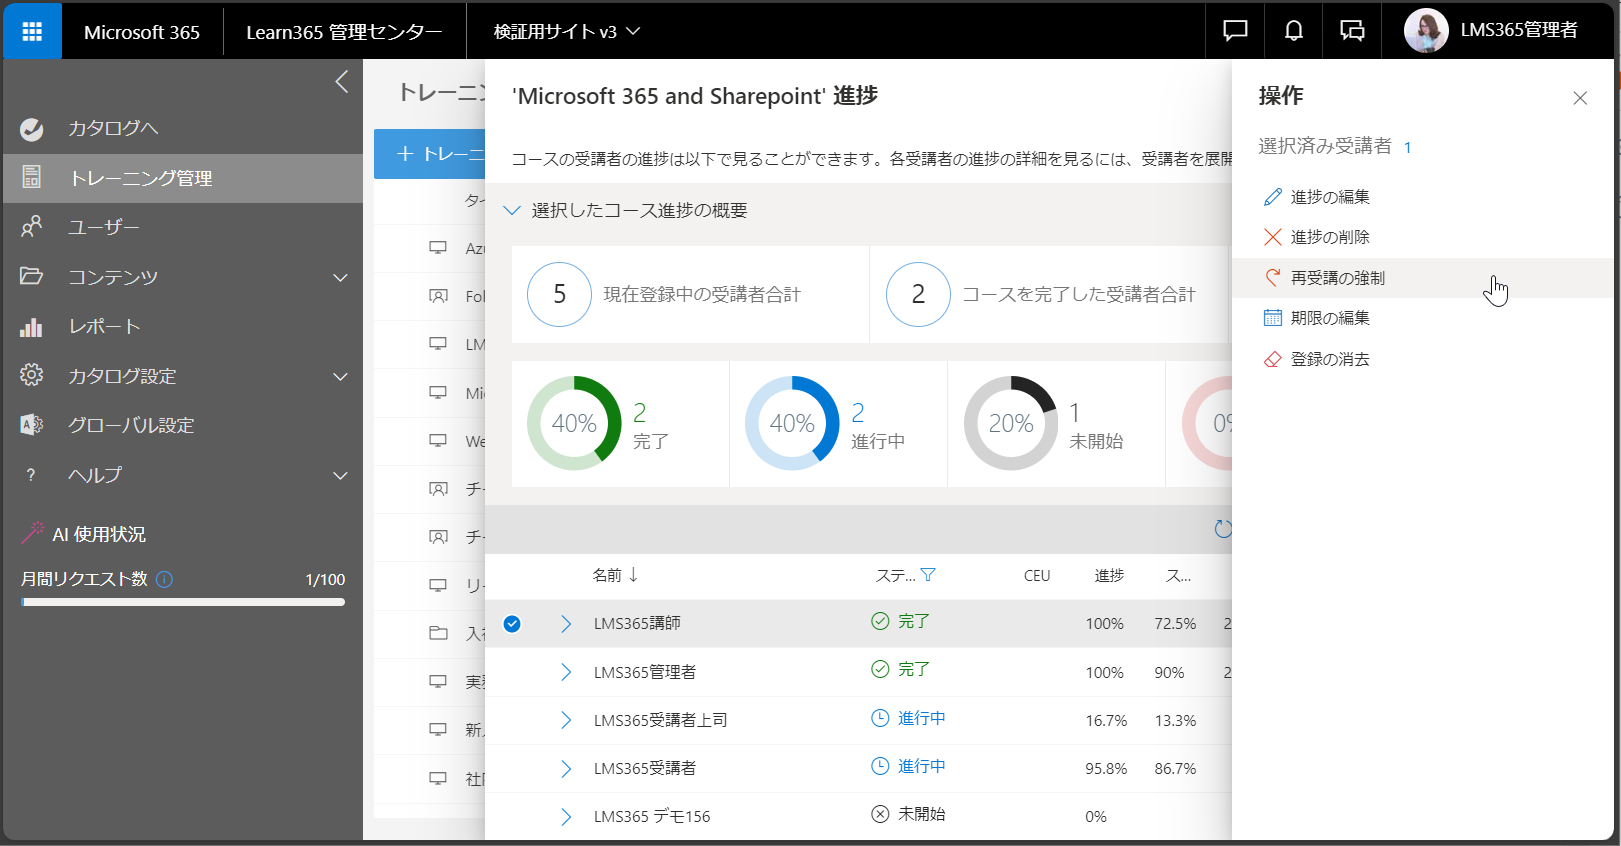This screenshot has height=846, width=1621.
Task: Expand the カタログ設定 sidebar submenu
Action: coord(341,376)
